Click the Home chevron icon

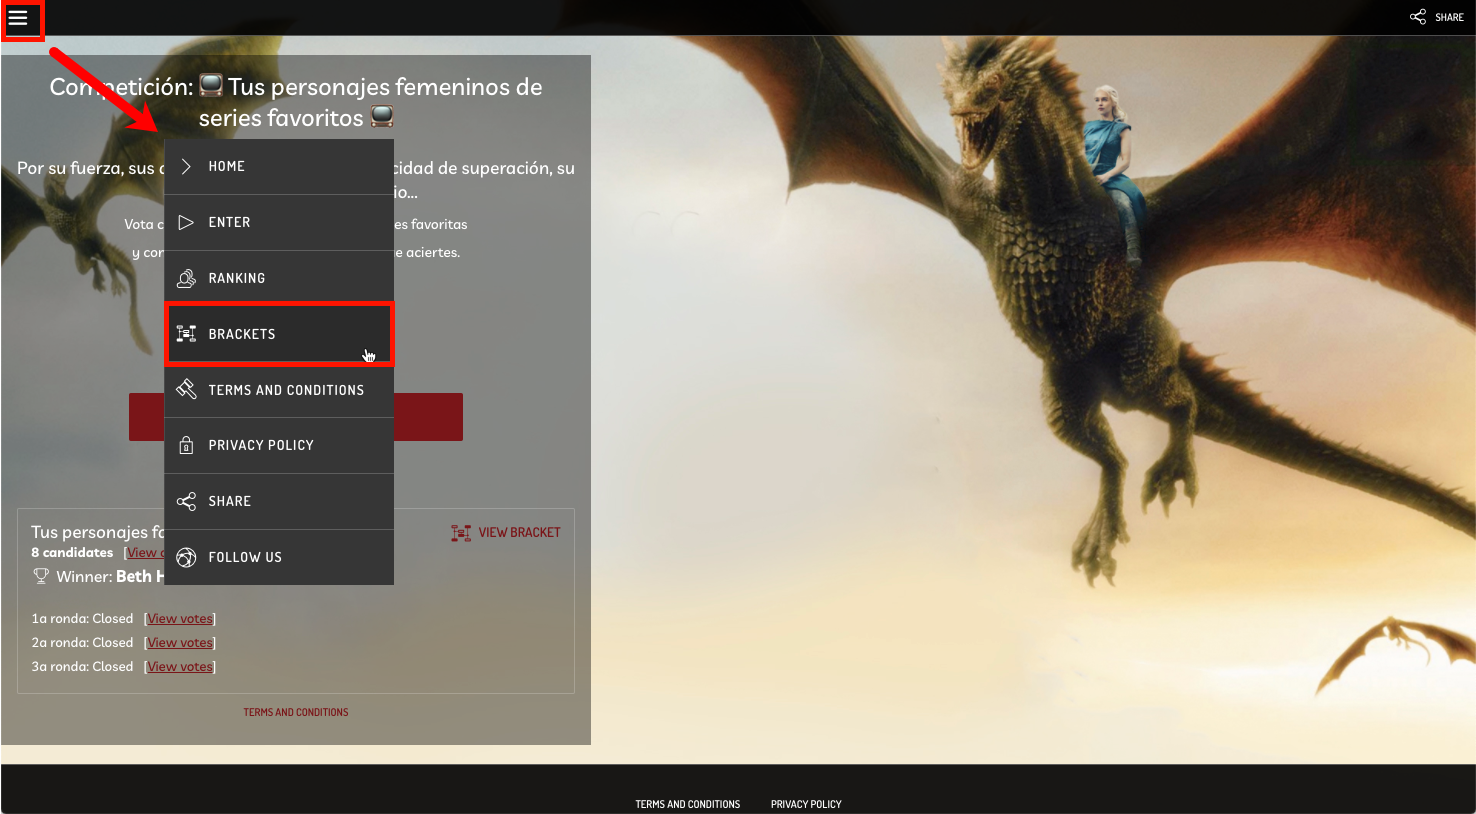(x=186, y=166)
